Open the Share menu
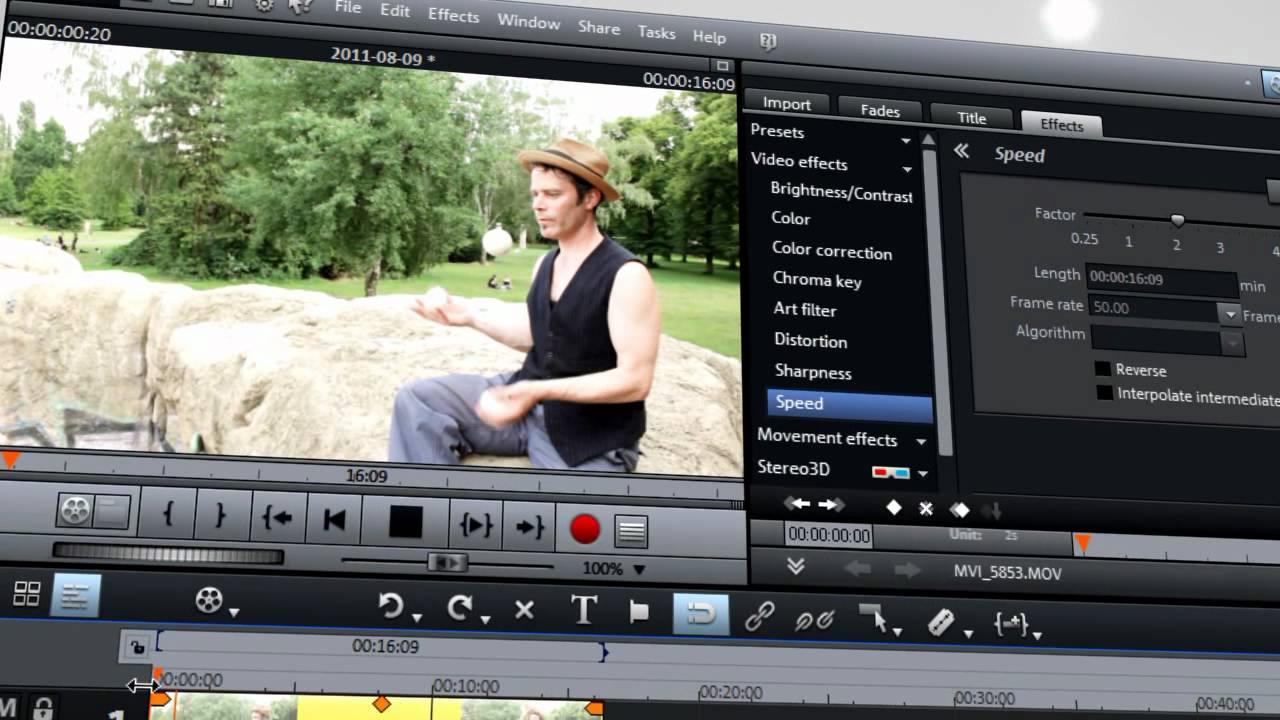 599,27
